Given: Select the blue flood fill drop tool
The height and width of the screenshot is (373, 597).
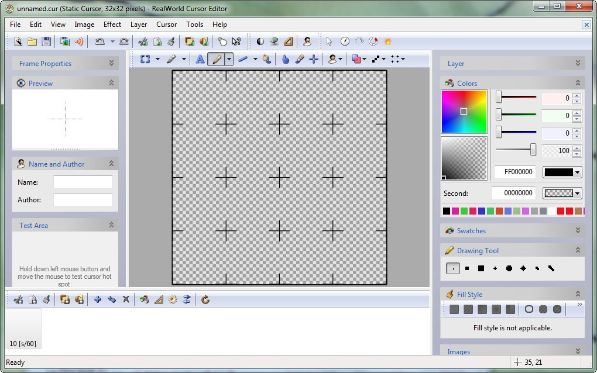Looking at the screenshot, I should [x=285, y=59].
